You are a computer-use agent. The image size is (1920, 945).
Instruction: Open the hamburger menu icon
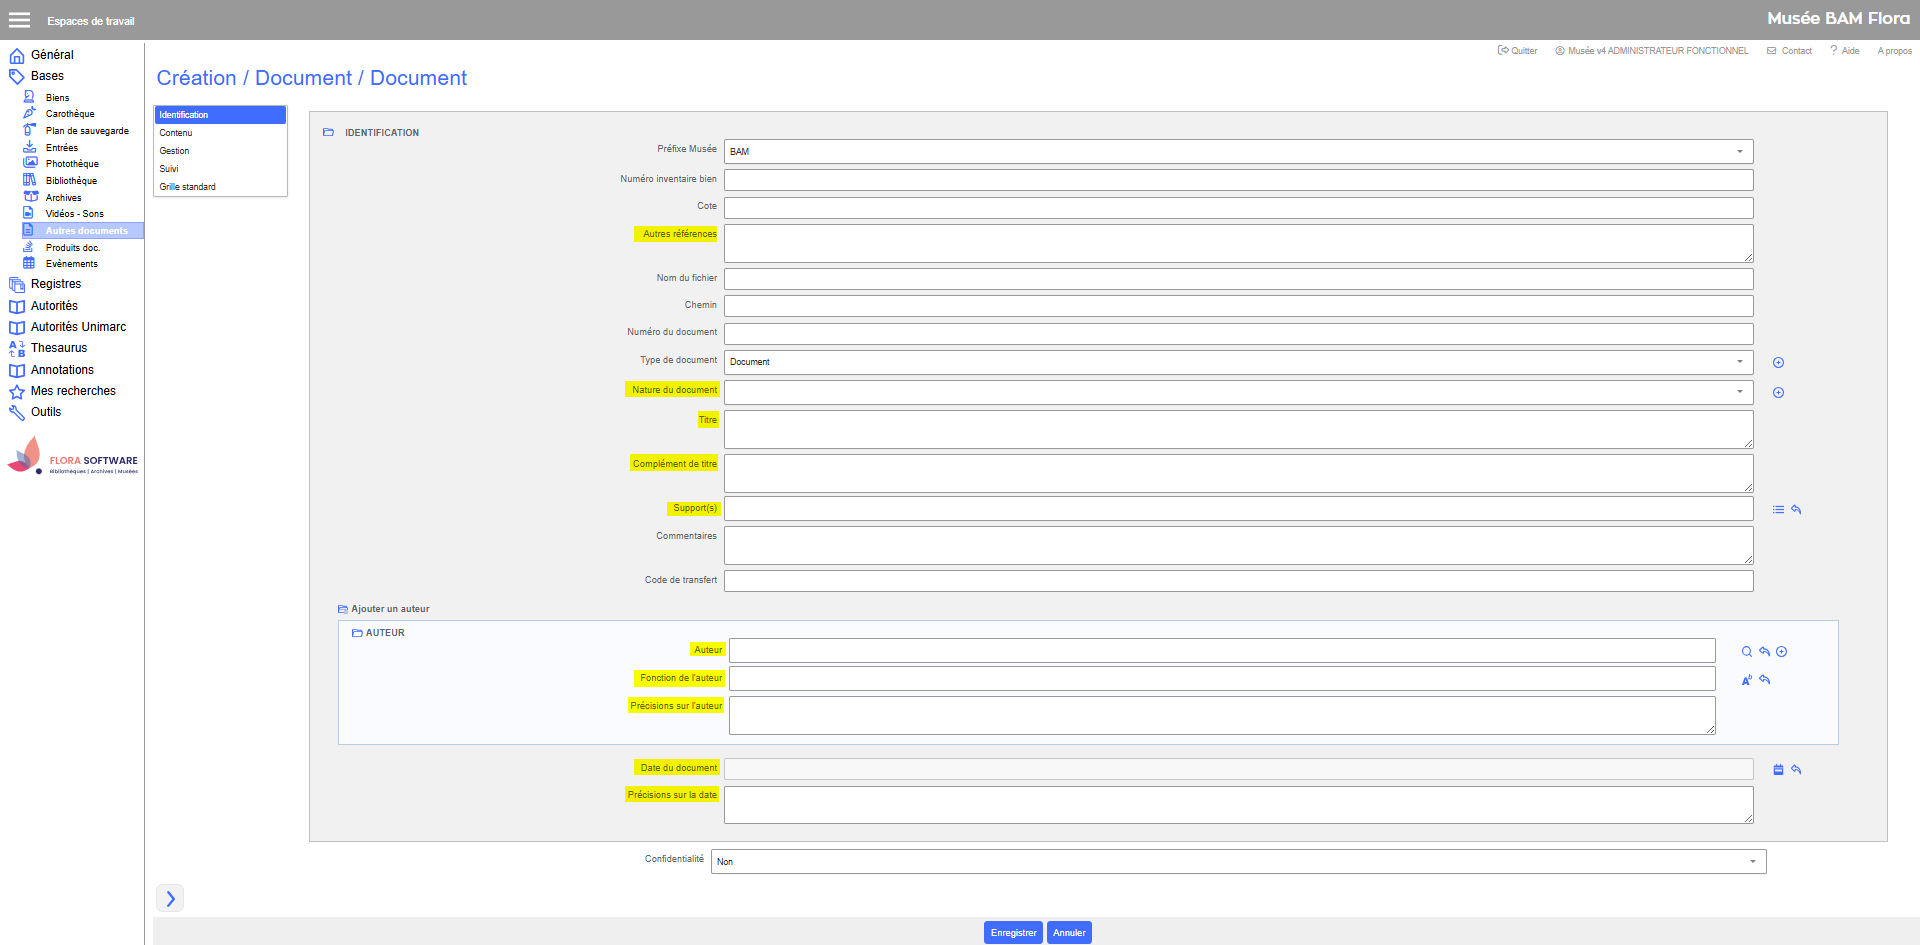(19, 20)
